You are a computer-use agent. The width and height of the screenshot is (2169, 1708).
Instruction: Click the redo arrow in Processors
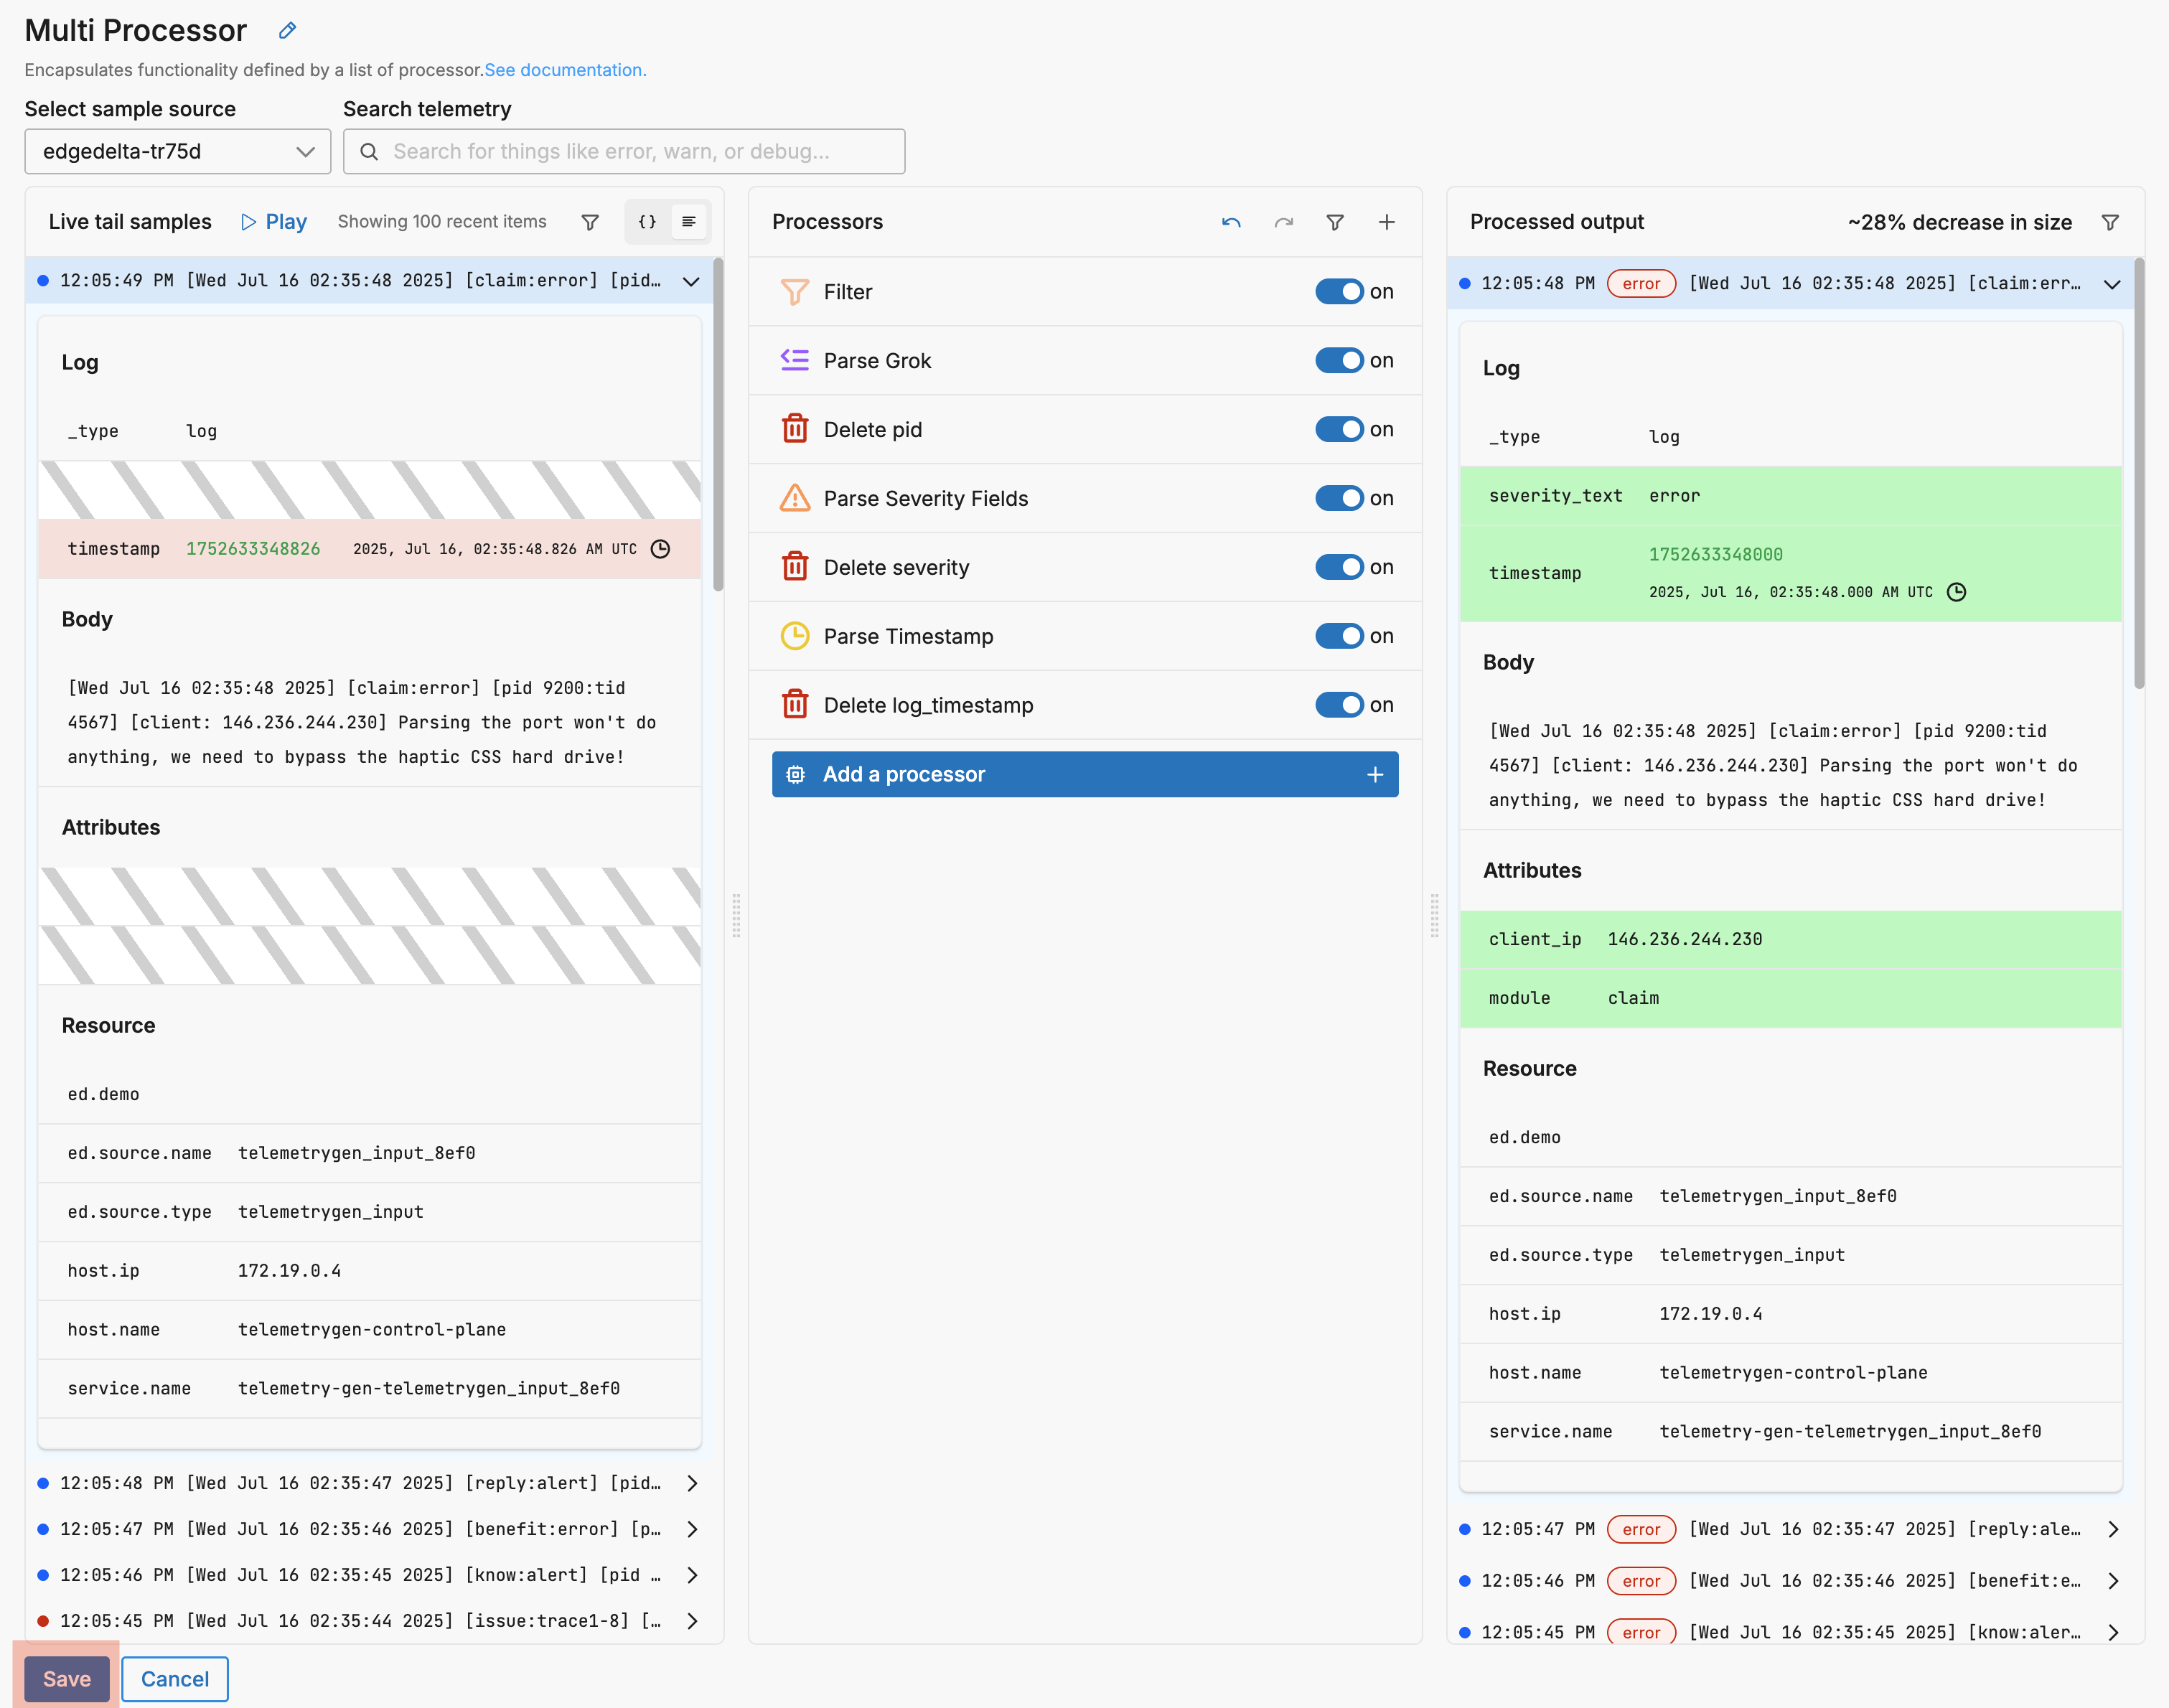coord(1284,222)
